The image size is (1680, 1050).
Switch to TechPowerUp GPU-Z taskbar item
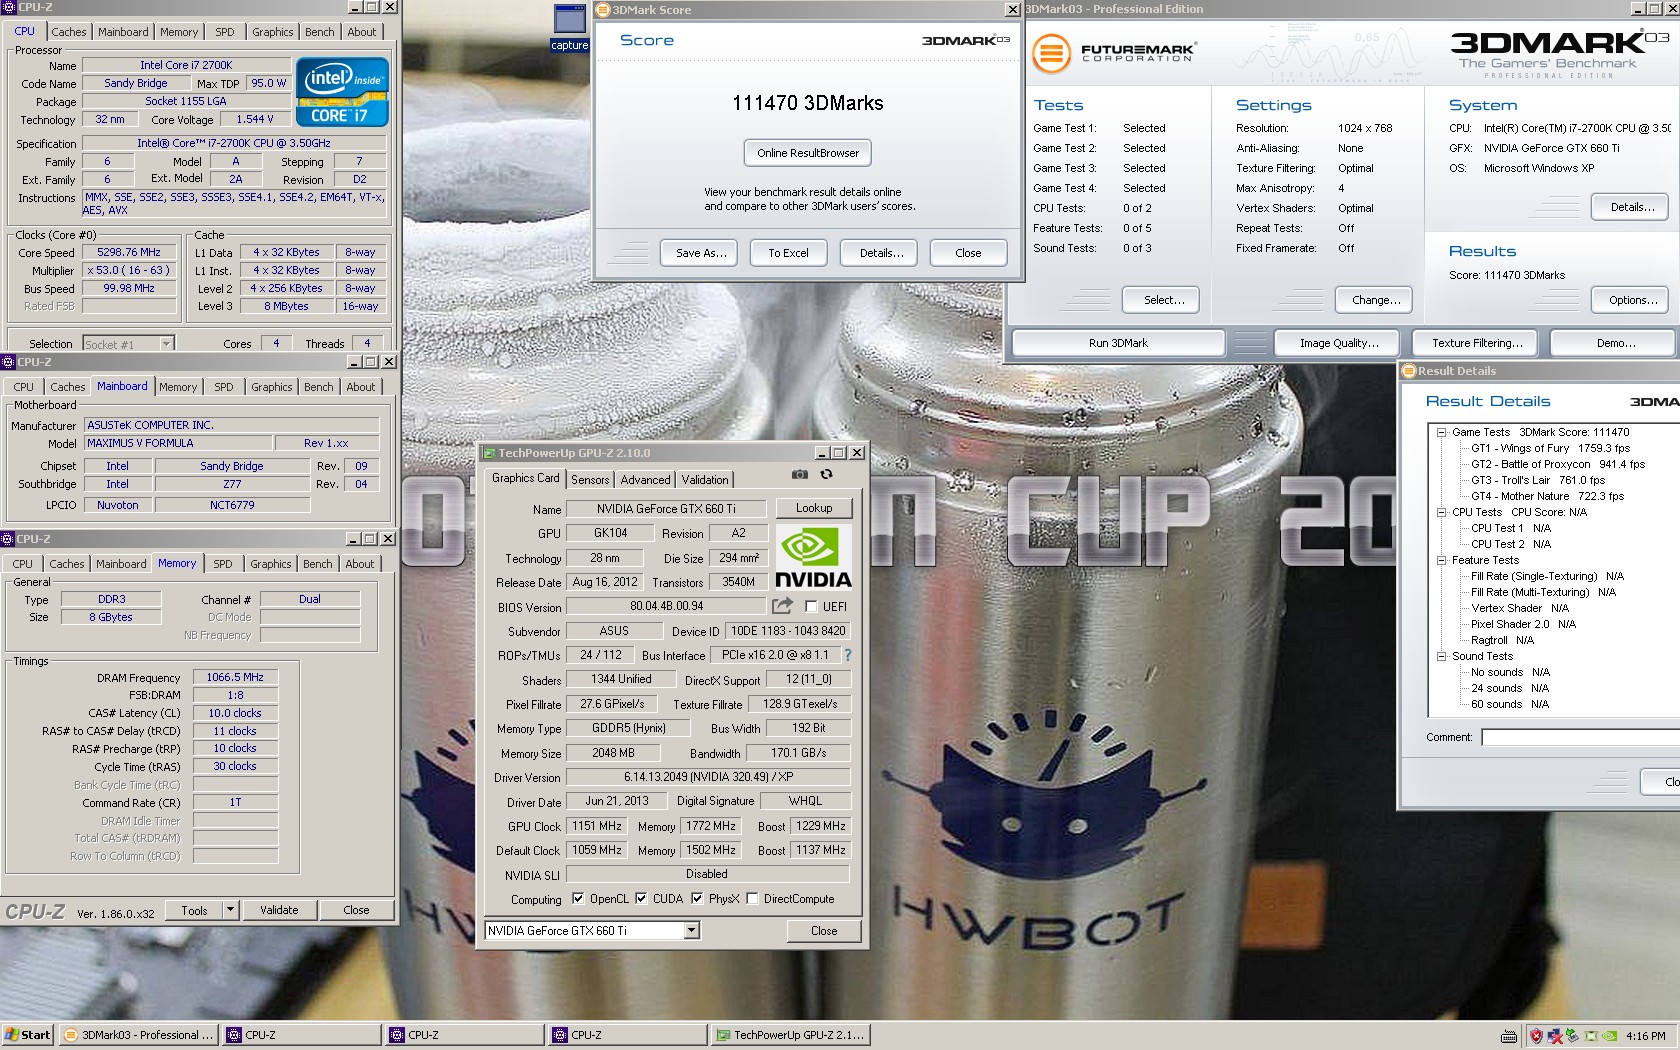790,1035
